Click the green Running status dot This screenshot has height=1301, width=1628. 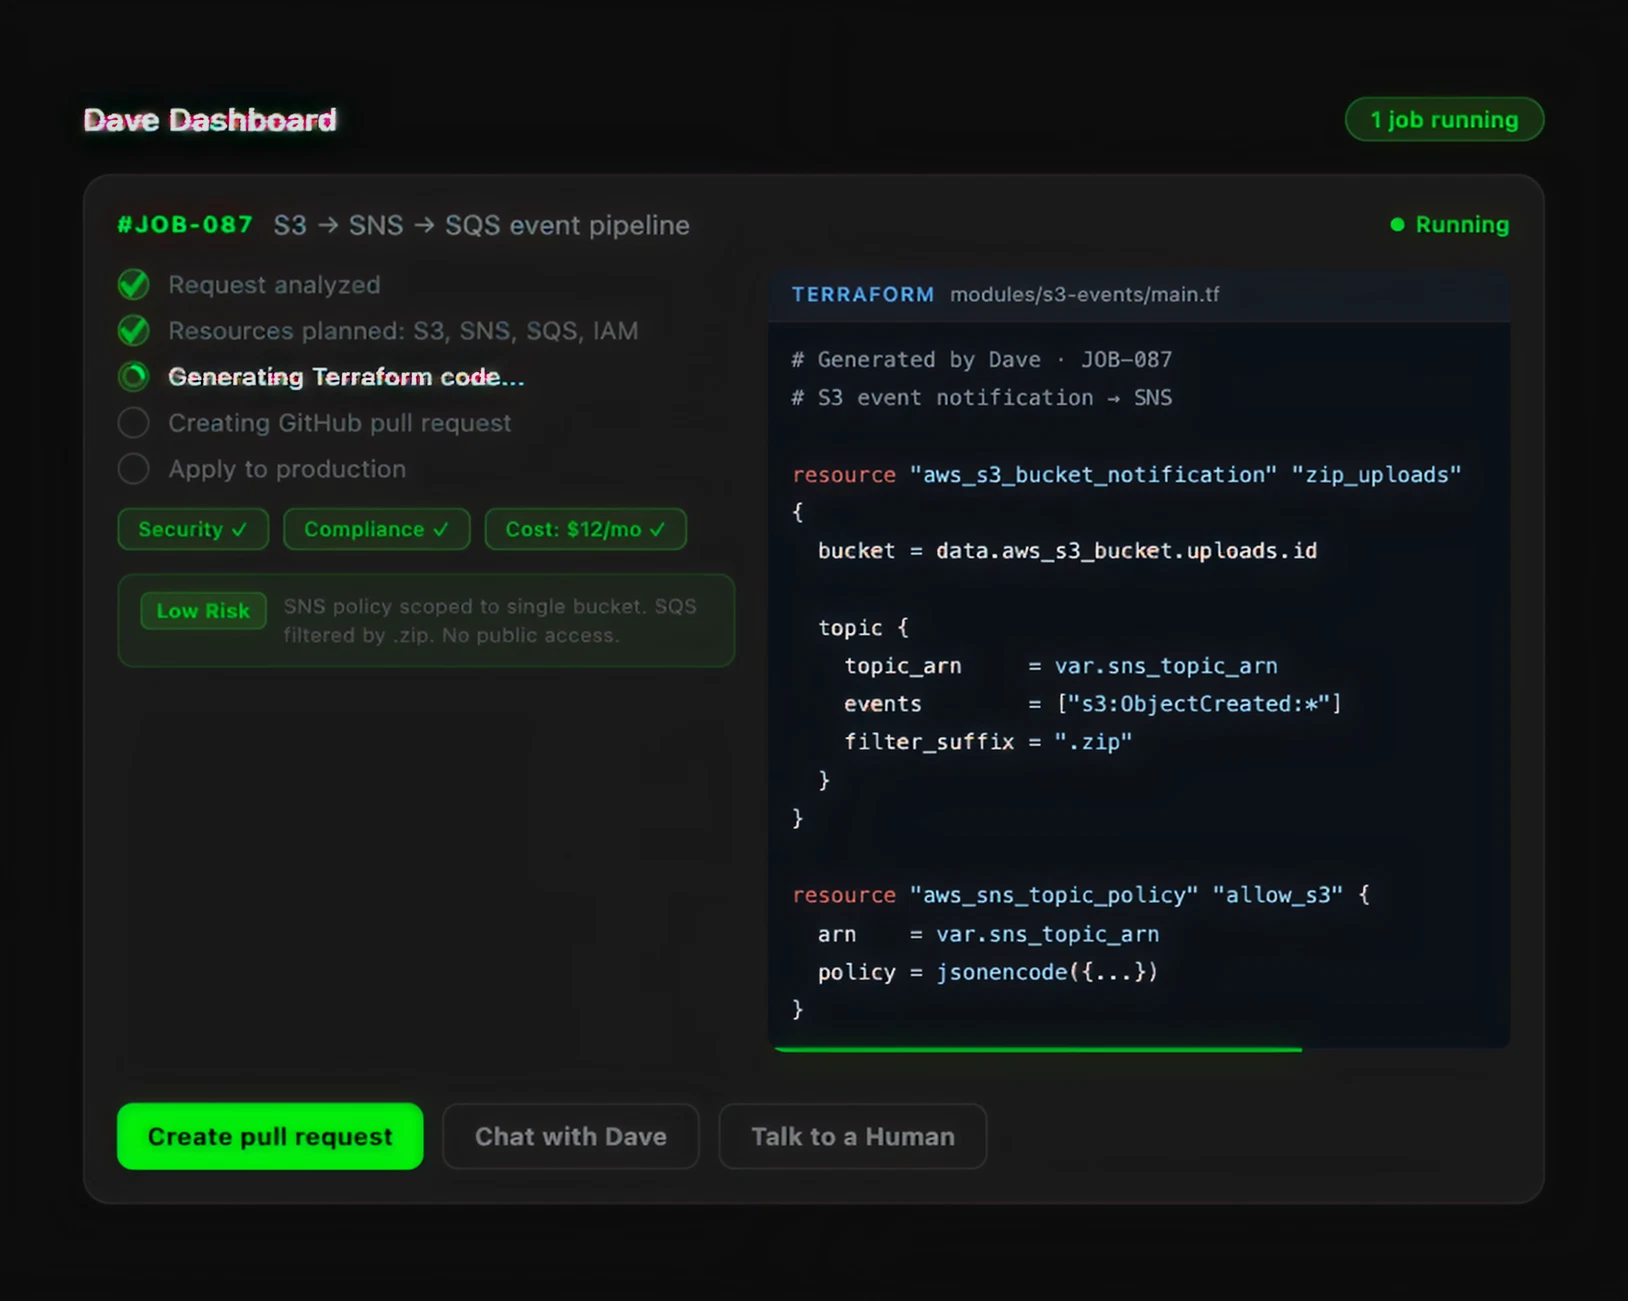click(1397, 225)
